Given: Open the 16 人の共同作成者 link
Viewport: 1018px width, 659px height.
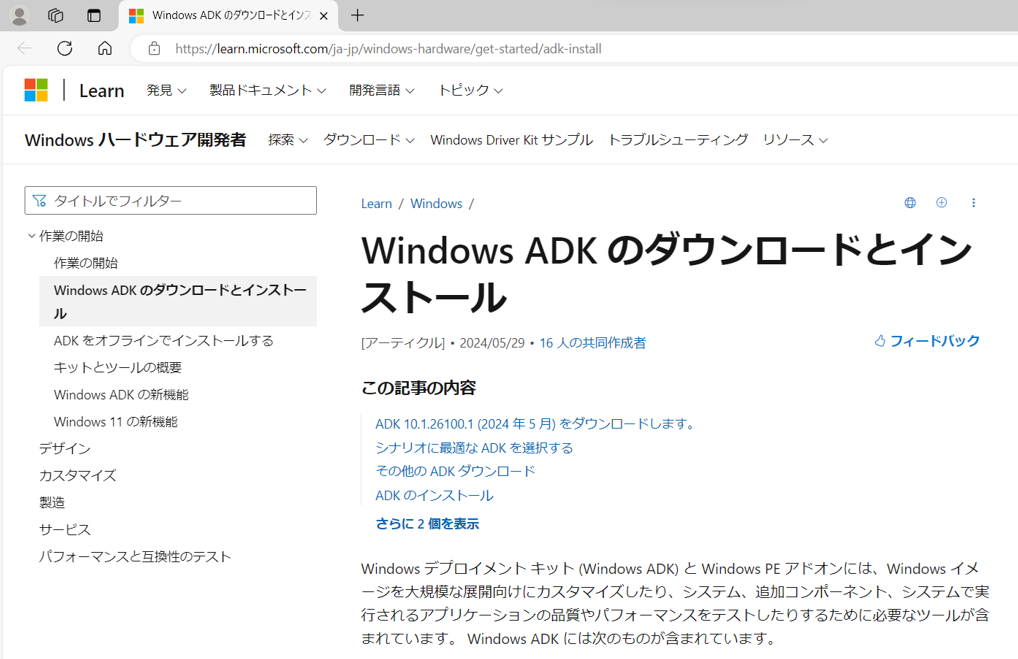Looking at the screenshot, I should [x=592, y=343].
